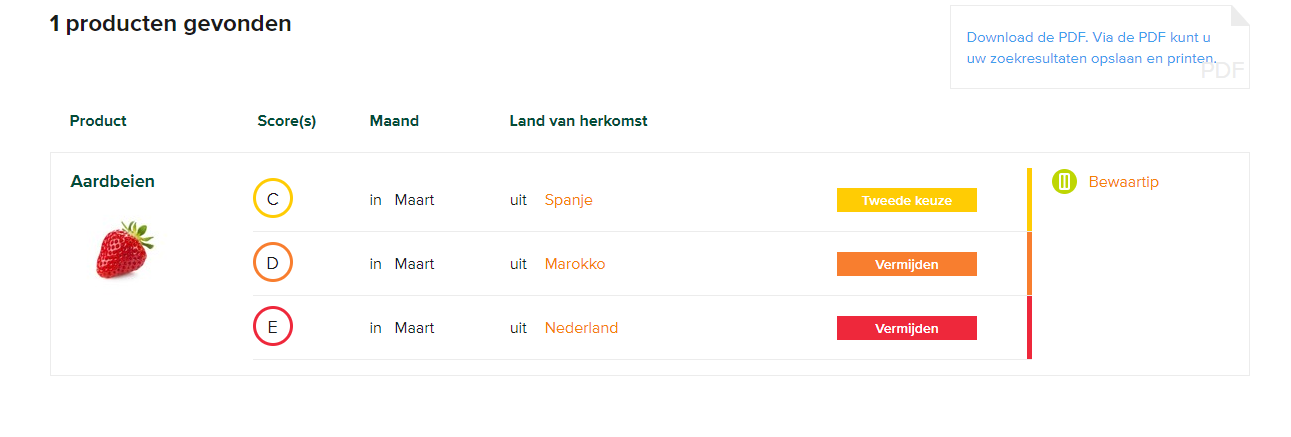The height and width of the screenshot is (437, 1291).
Task: Click the Product column header
Action: pos(98,121)
